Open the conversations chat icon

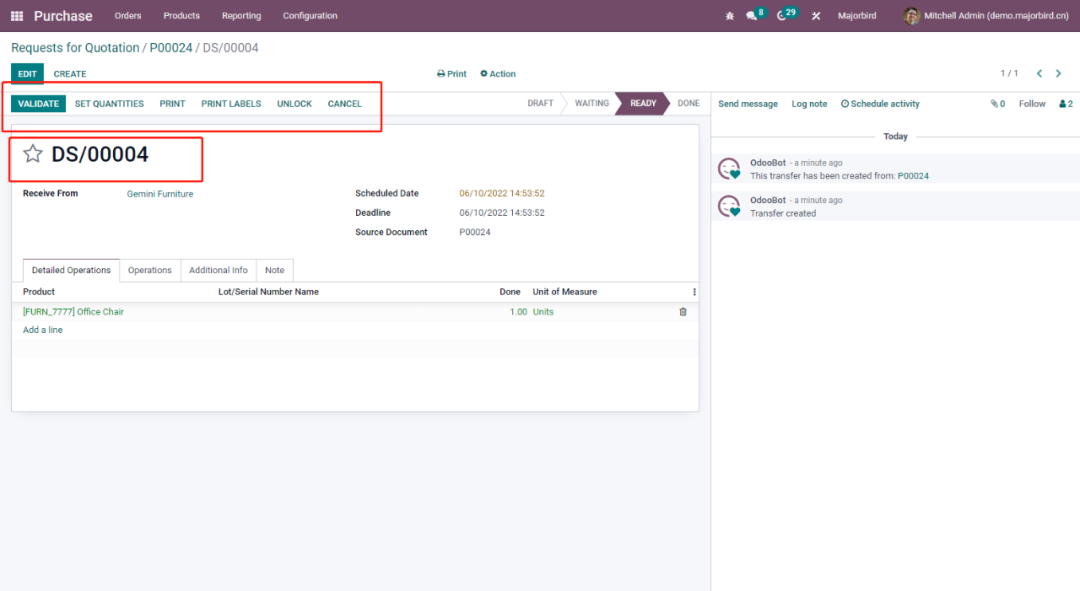click(x=752, y=16)
